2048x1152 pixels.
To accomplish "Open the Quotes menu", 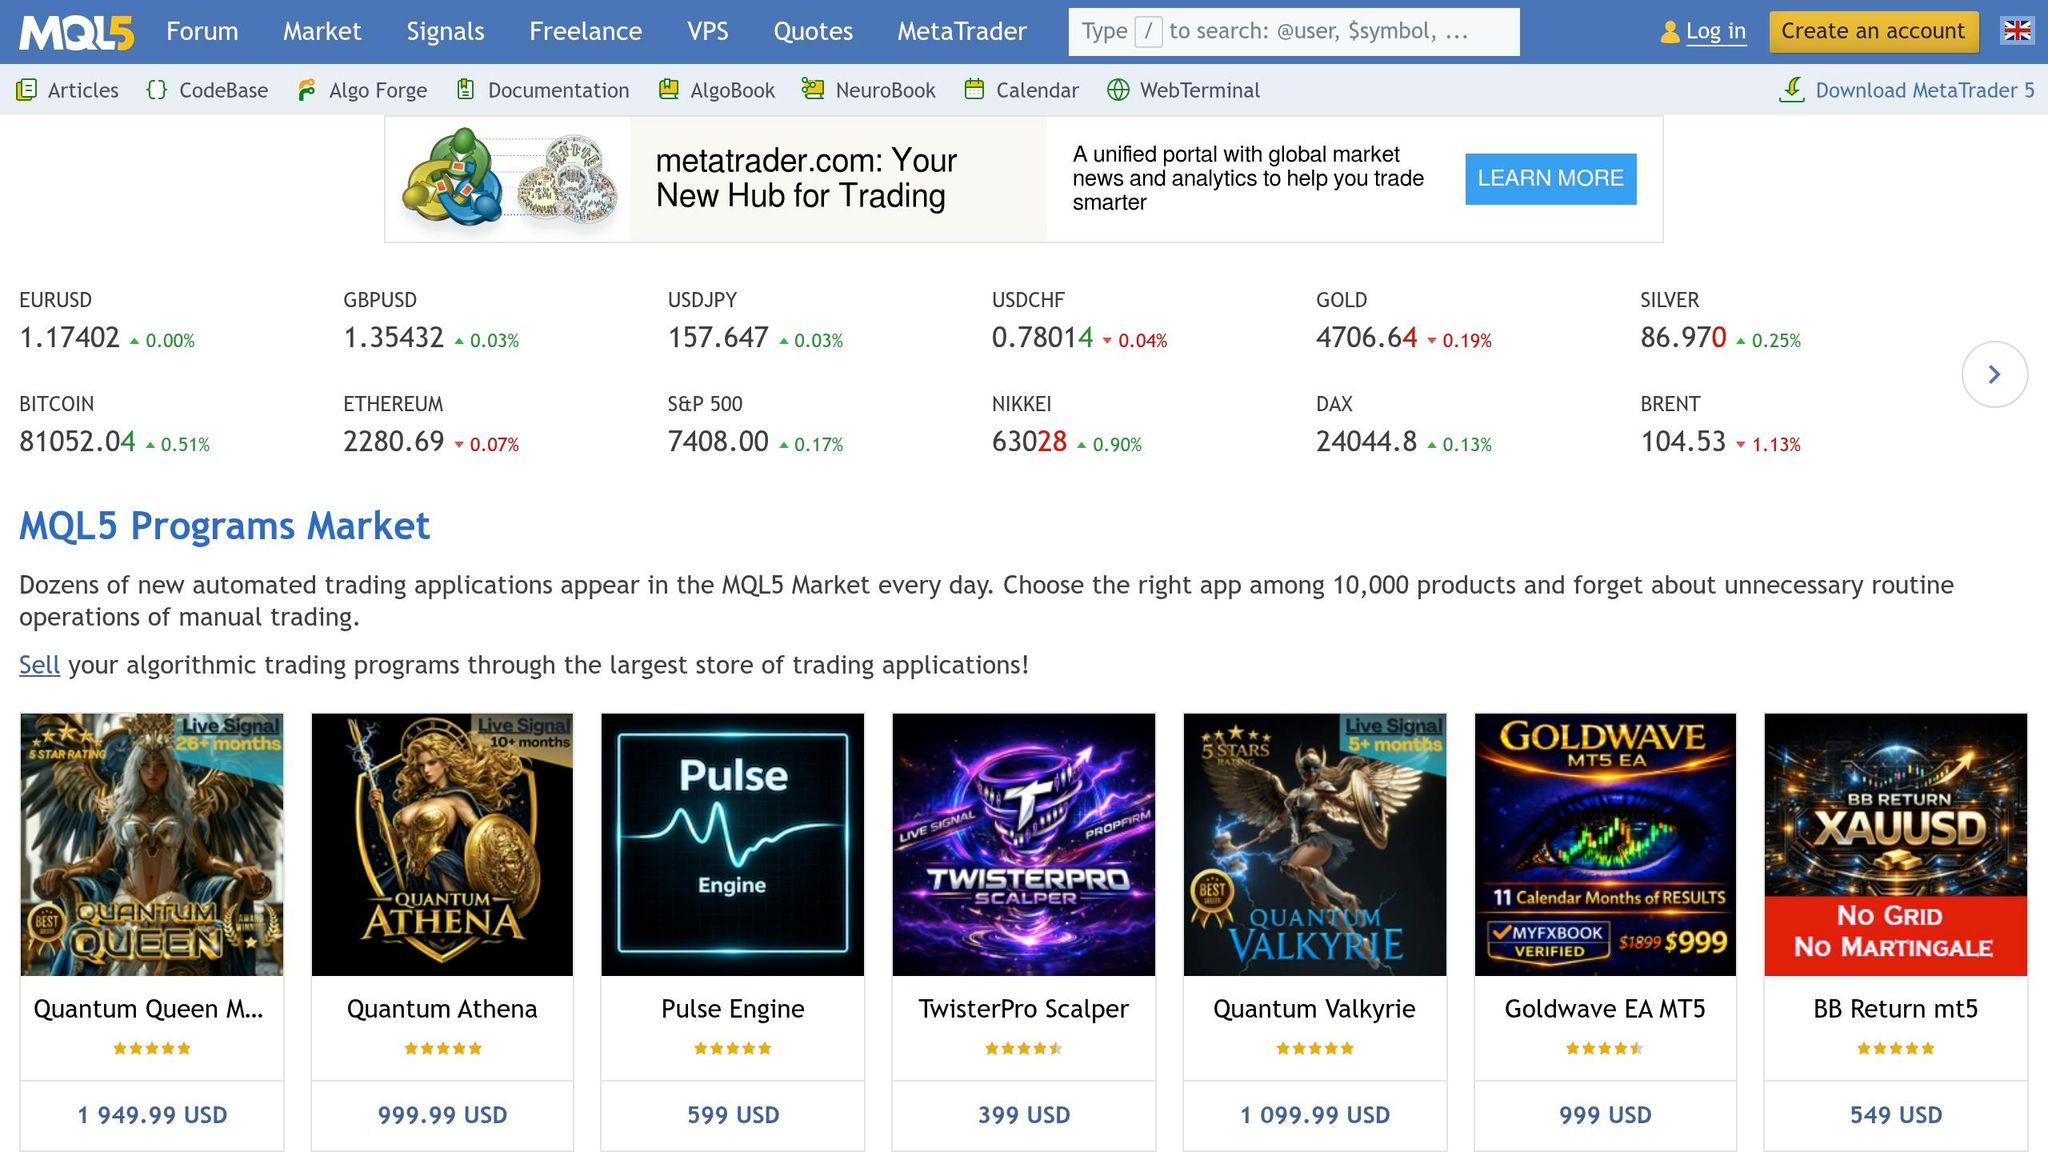I will click(x=813, y=32).
